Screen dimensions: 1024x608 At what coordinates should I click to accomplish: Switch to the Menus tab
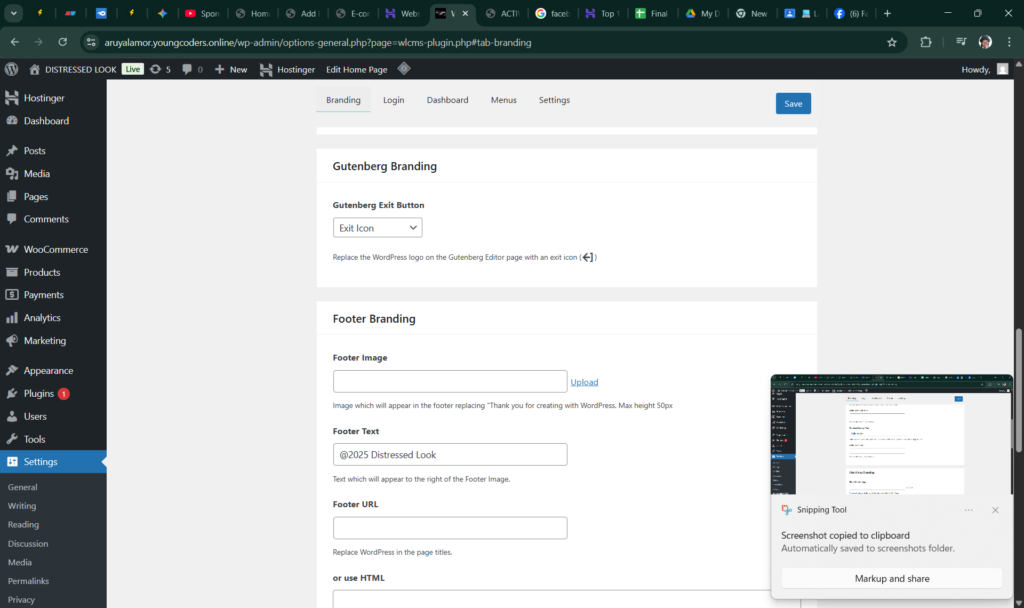pos(503,100)
